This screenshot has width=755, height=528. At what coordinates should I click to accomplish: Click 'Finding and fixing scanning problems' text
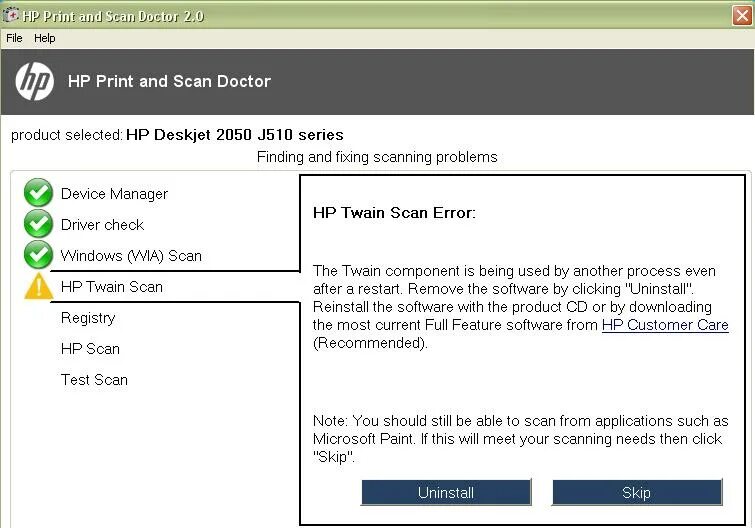pyautogui.click(x=377, y=157)
